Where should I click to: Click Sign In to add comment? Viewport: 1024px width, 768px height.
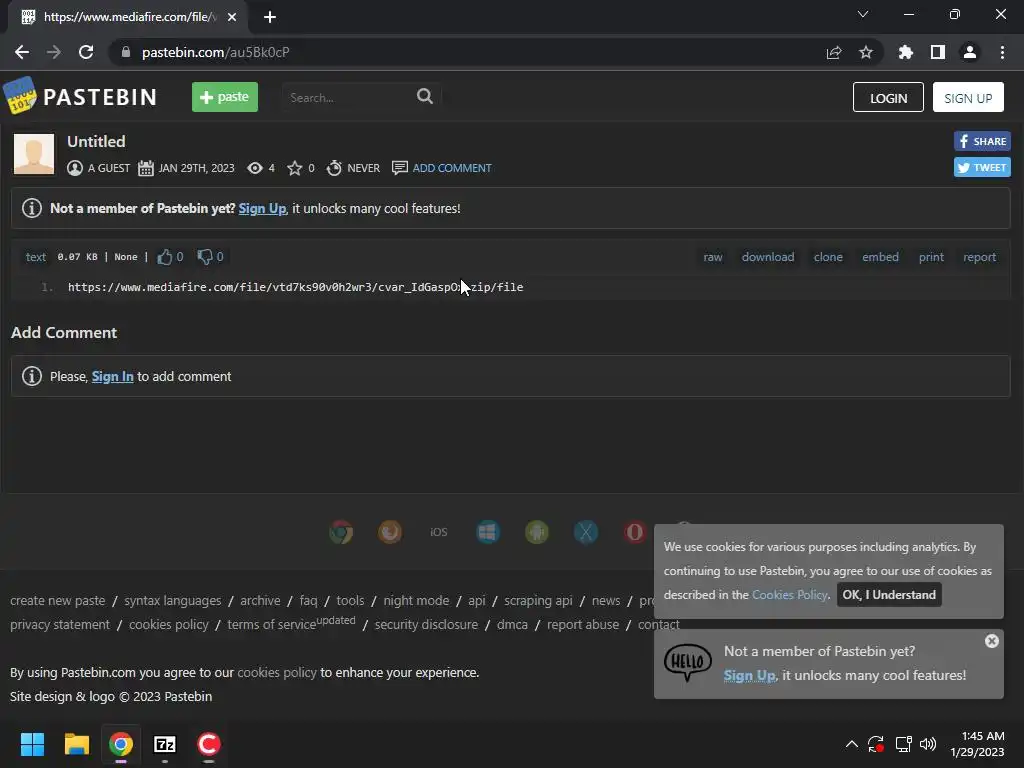coord(112,376)
